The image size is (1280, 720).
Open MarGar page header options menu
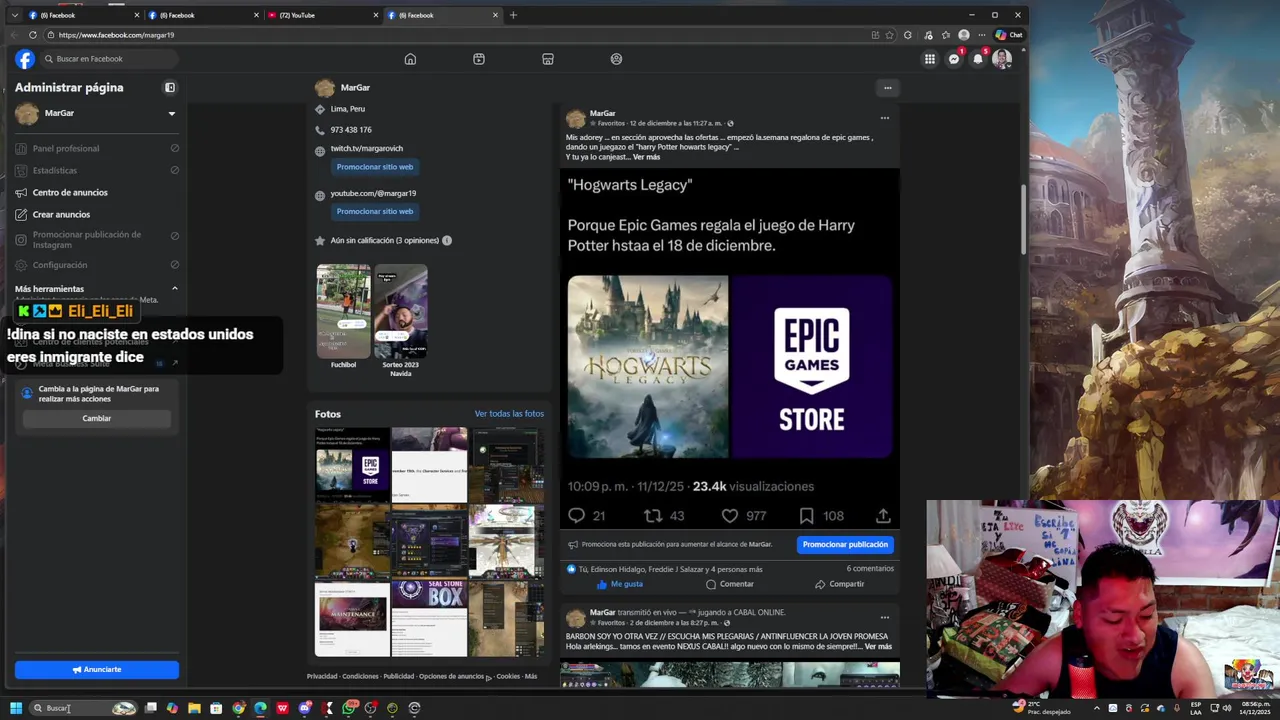[x=887, y=88]
